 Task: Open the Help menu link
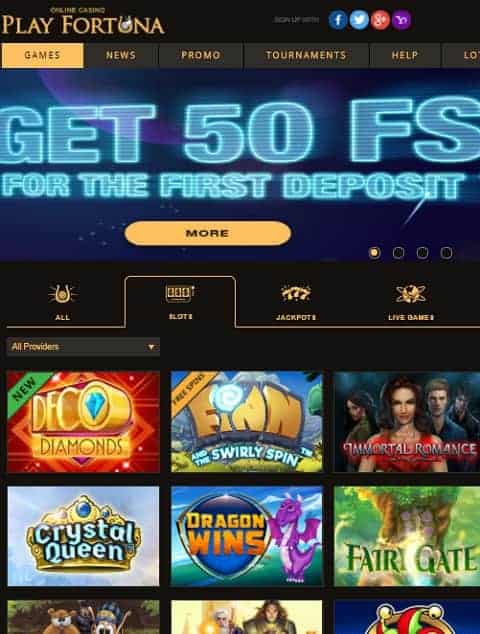pos(405,55)
